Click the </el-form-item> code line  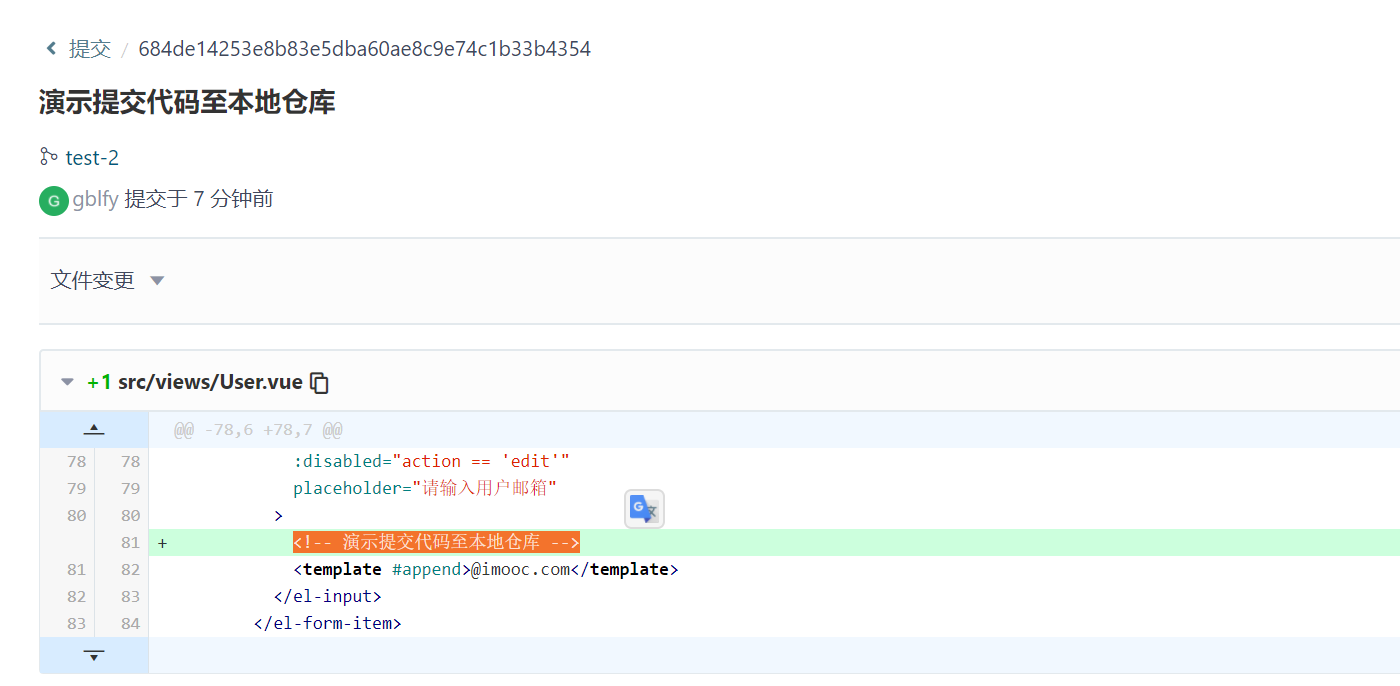pyautogui.click(x=328, y=623)
